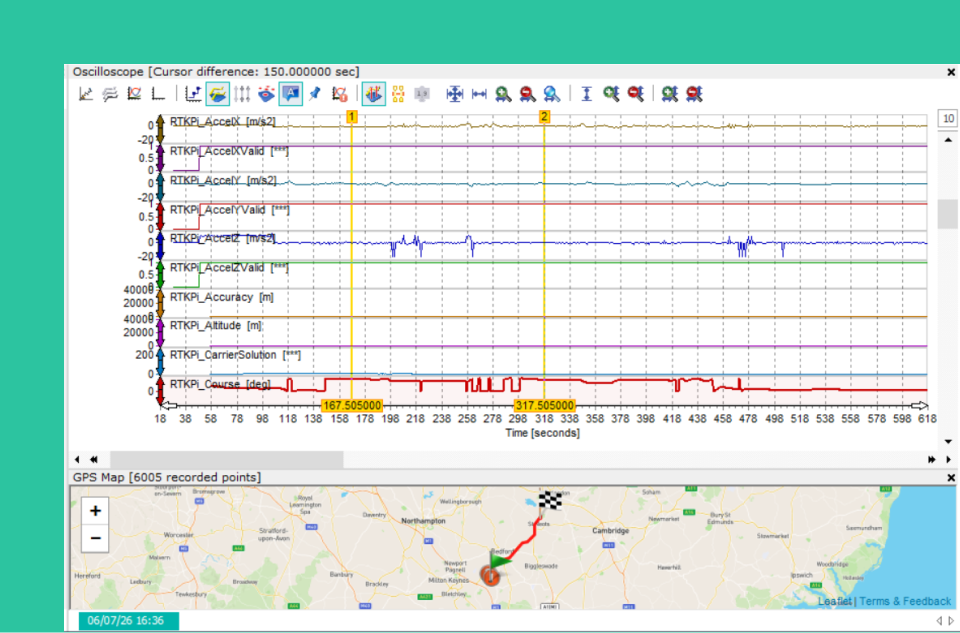Click the signal count field showing 10

pyautogui.click(x=948, y=119)
